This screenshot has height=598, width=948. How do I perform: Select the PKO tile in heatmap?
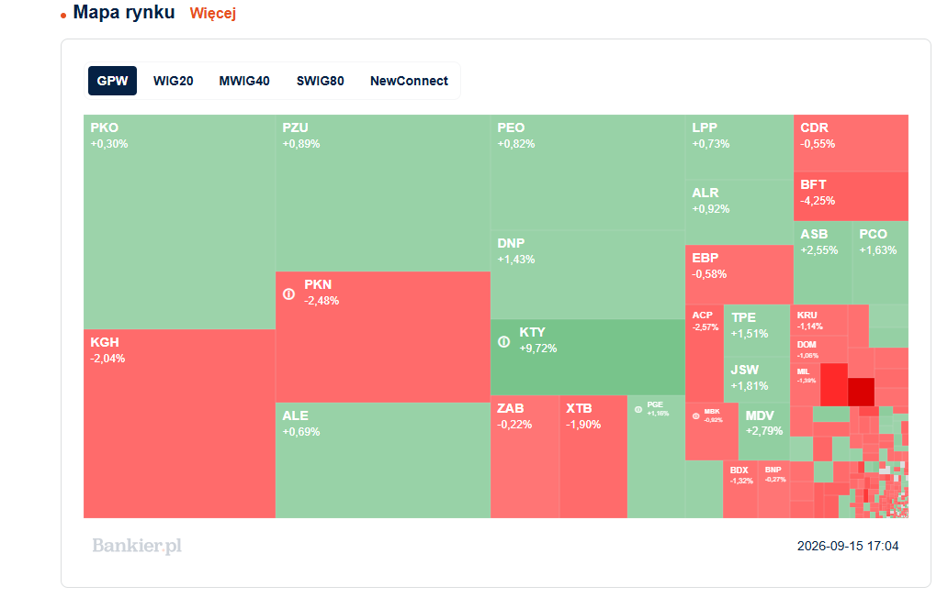point(180,222)
